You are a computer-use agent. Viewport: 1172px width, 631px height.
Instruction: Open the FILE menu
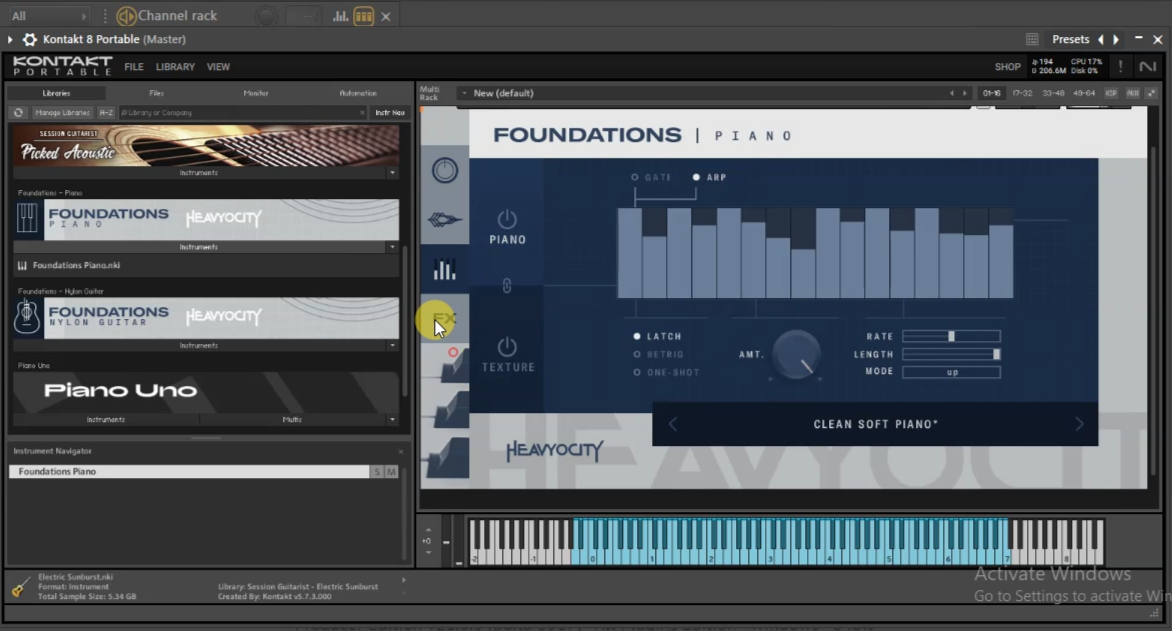pos(134,67)
